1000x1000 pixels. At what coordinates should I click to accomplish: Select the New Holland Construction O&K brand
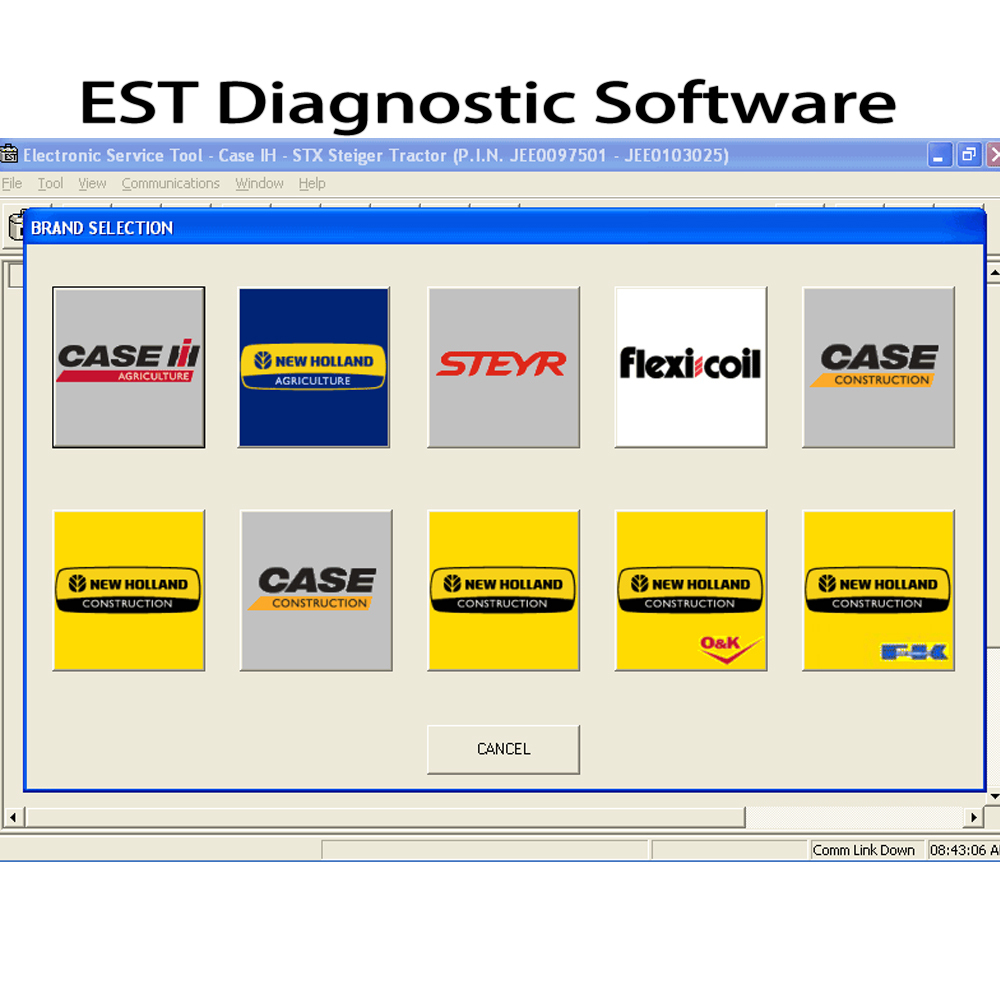pos(690,589)
